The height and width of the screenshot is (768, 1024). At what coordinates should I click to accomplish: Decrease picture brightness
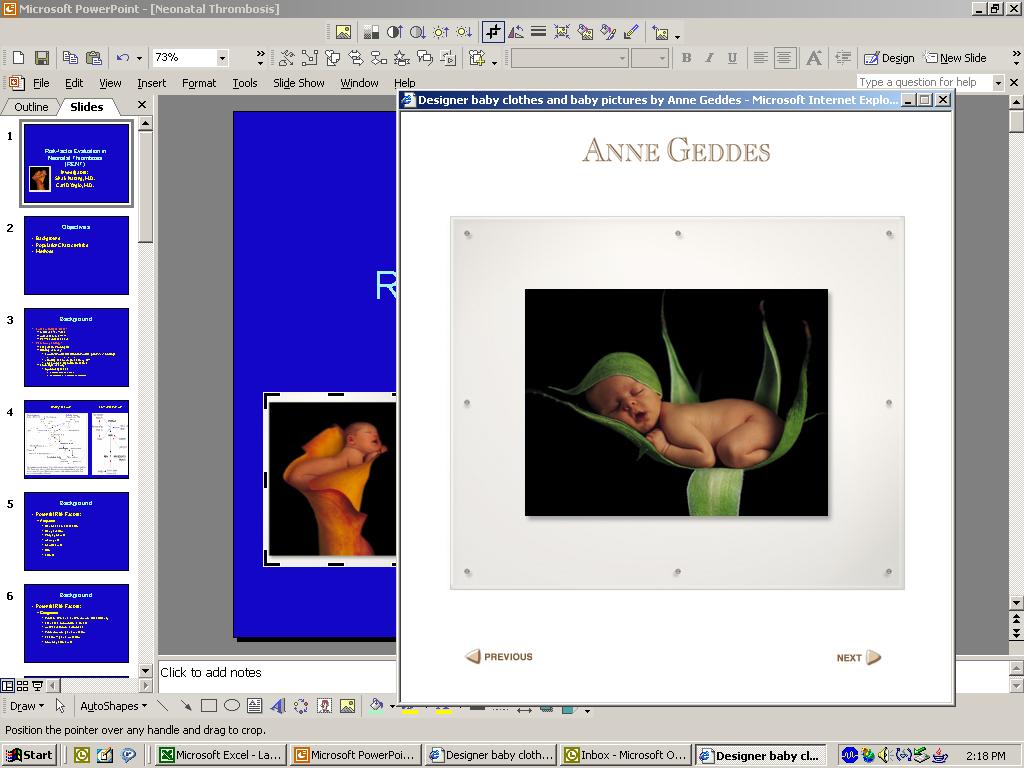click(x=464, y=32)
